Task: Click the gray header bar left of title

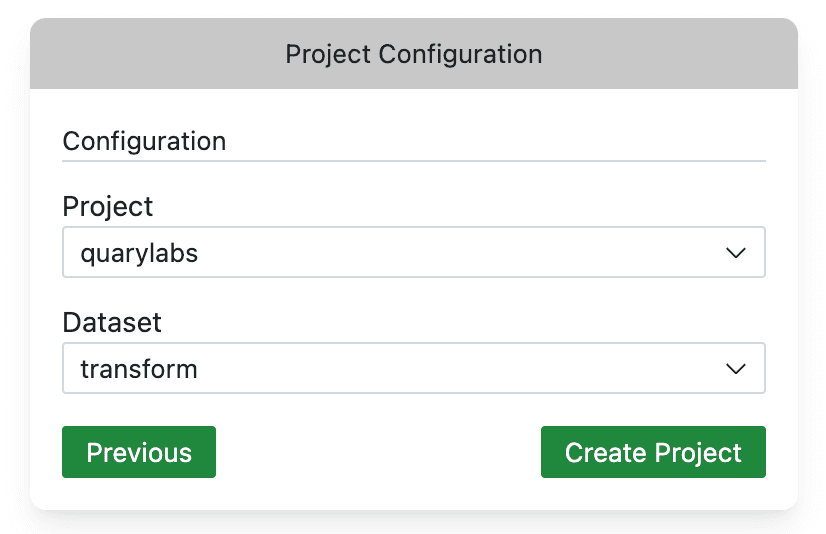Action: coord(150,54)
